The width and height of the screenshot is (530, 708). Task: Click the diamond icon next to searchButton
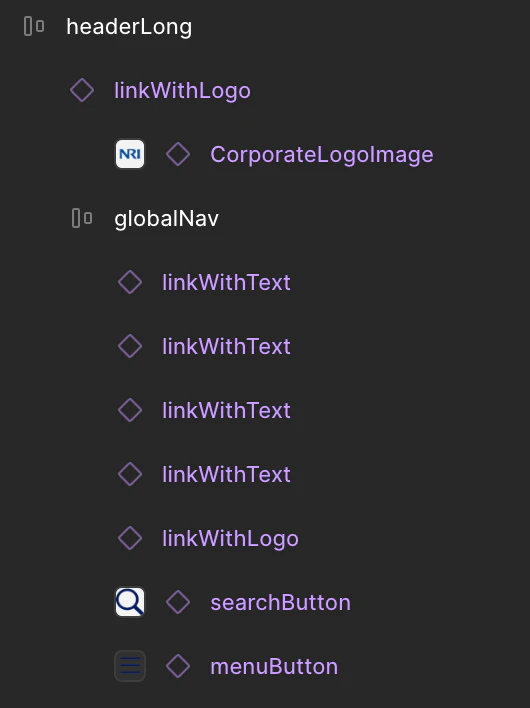point(178,602)
